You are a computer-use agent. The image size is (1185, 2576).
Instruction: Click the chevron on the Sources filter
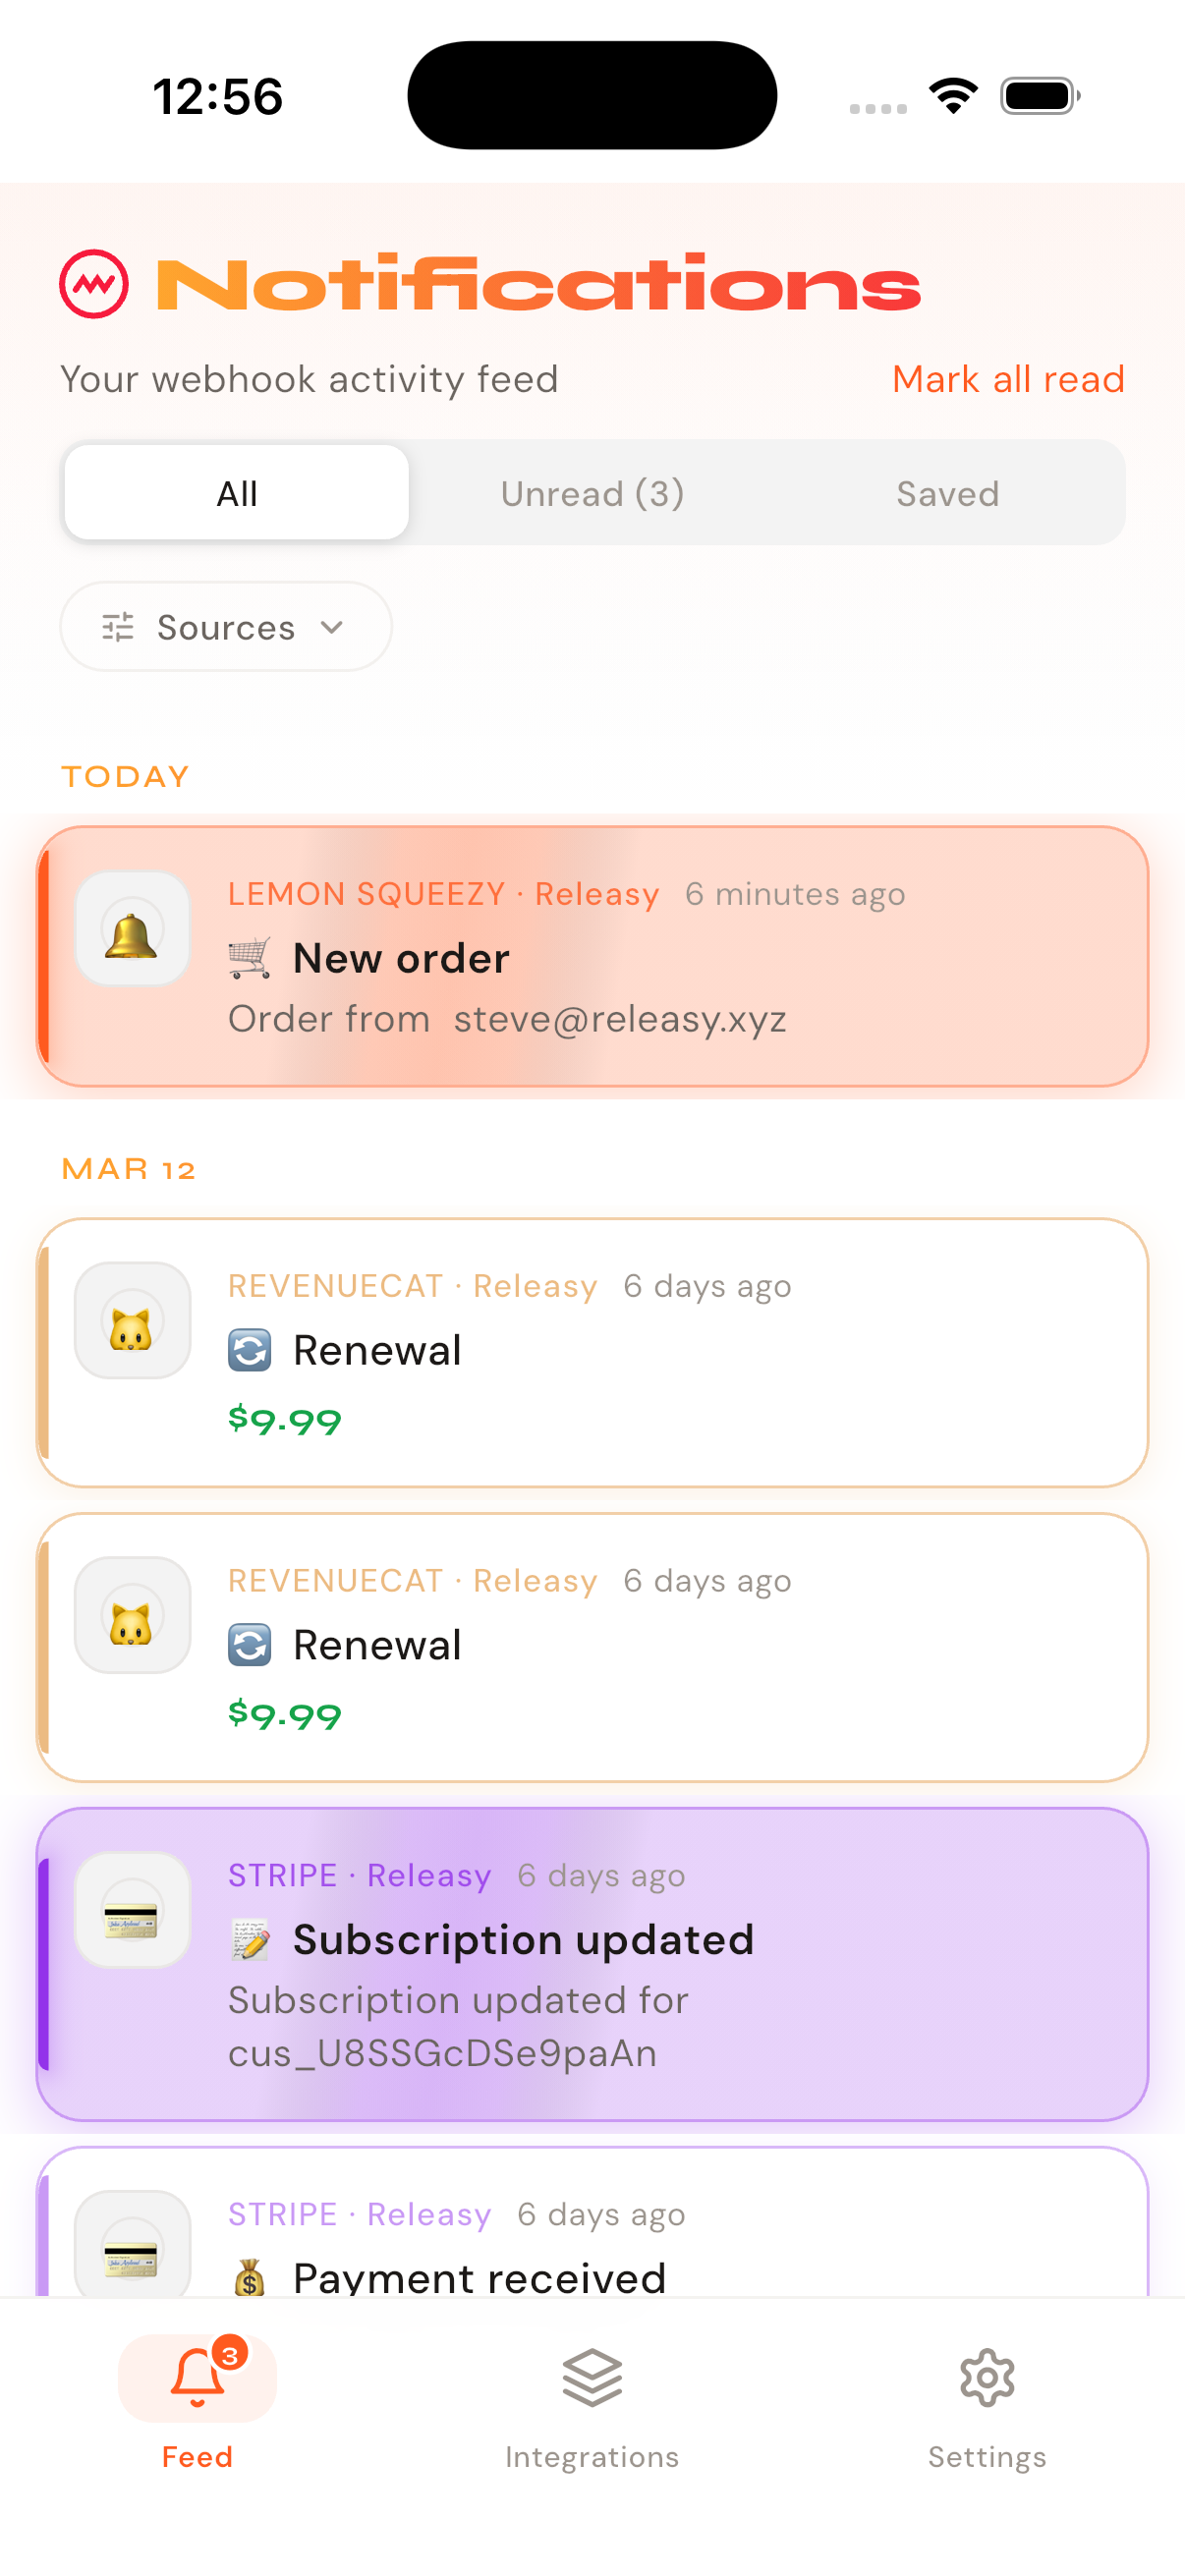pos(333,628)
